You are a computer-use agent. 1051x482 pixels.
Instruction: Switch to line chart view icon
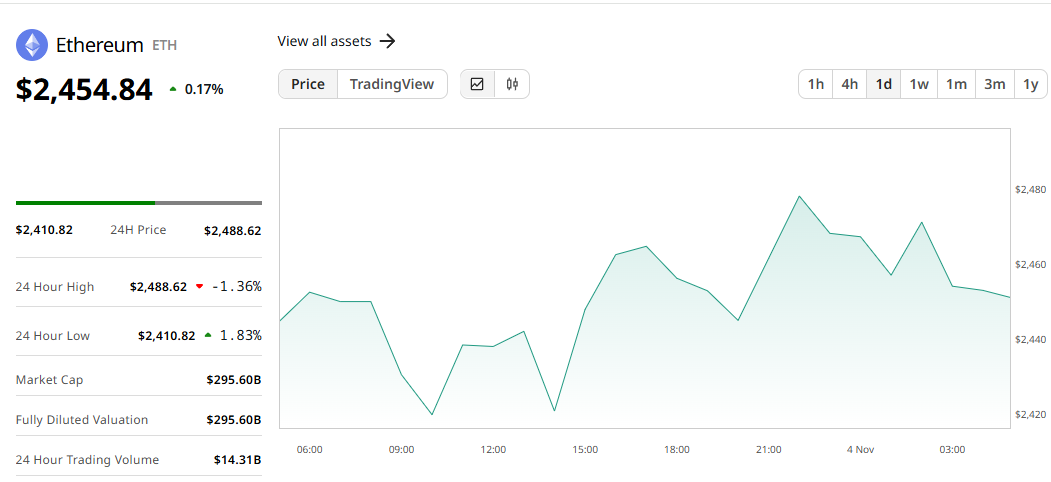tap(477, 84)
